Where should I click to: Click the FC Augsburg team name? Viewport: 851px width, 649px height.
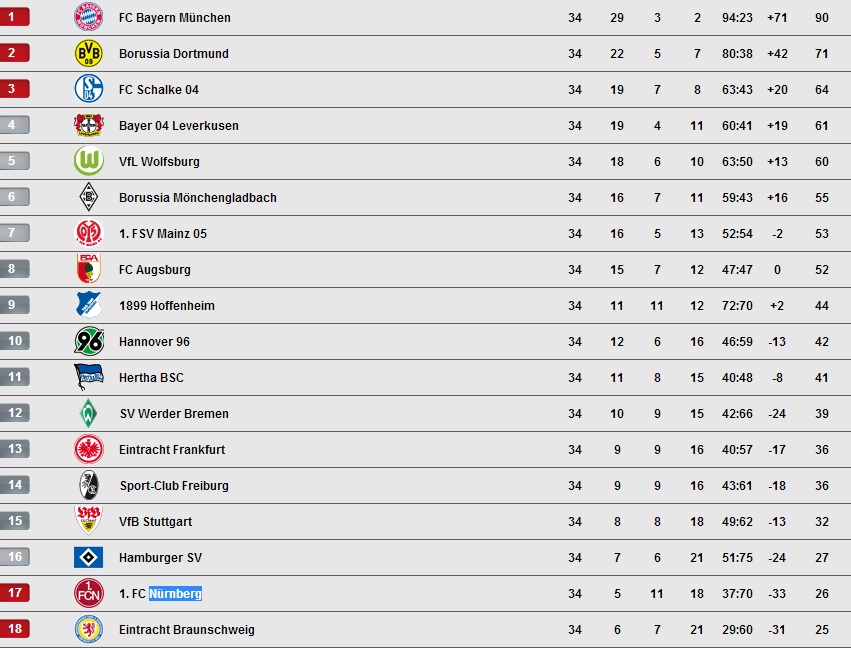tap(155, 270)
